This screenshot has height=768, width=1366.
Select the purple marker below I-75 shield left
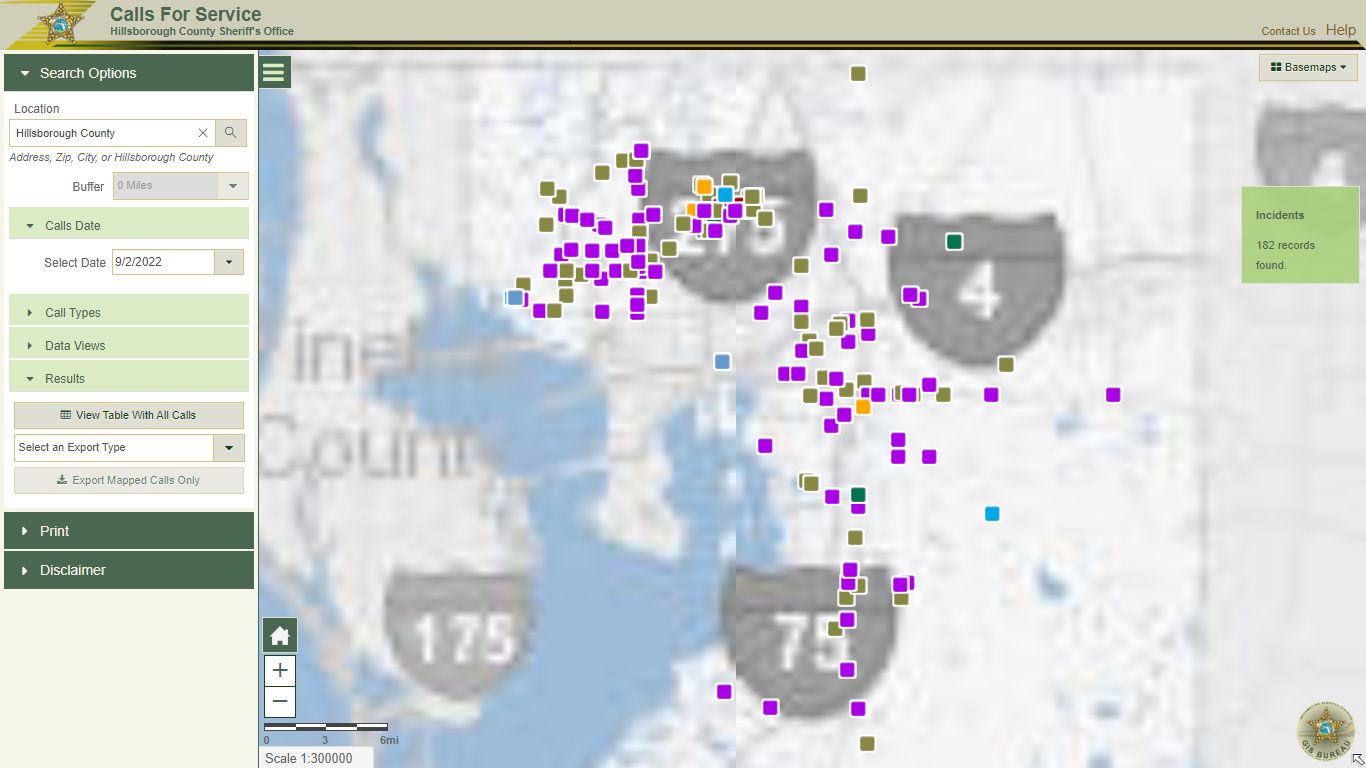(x=724, y=692)
